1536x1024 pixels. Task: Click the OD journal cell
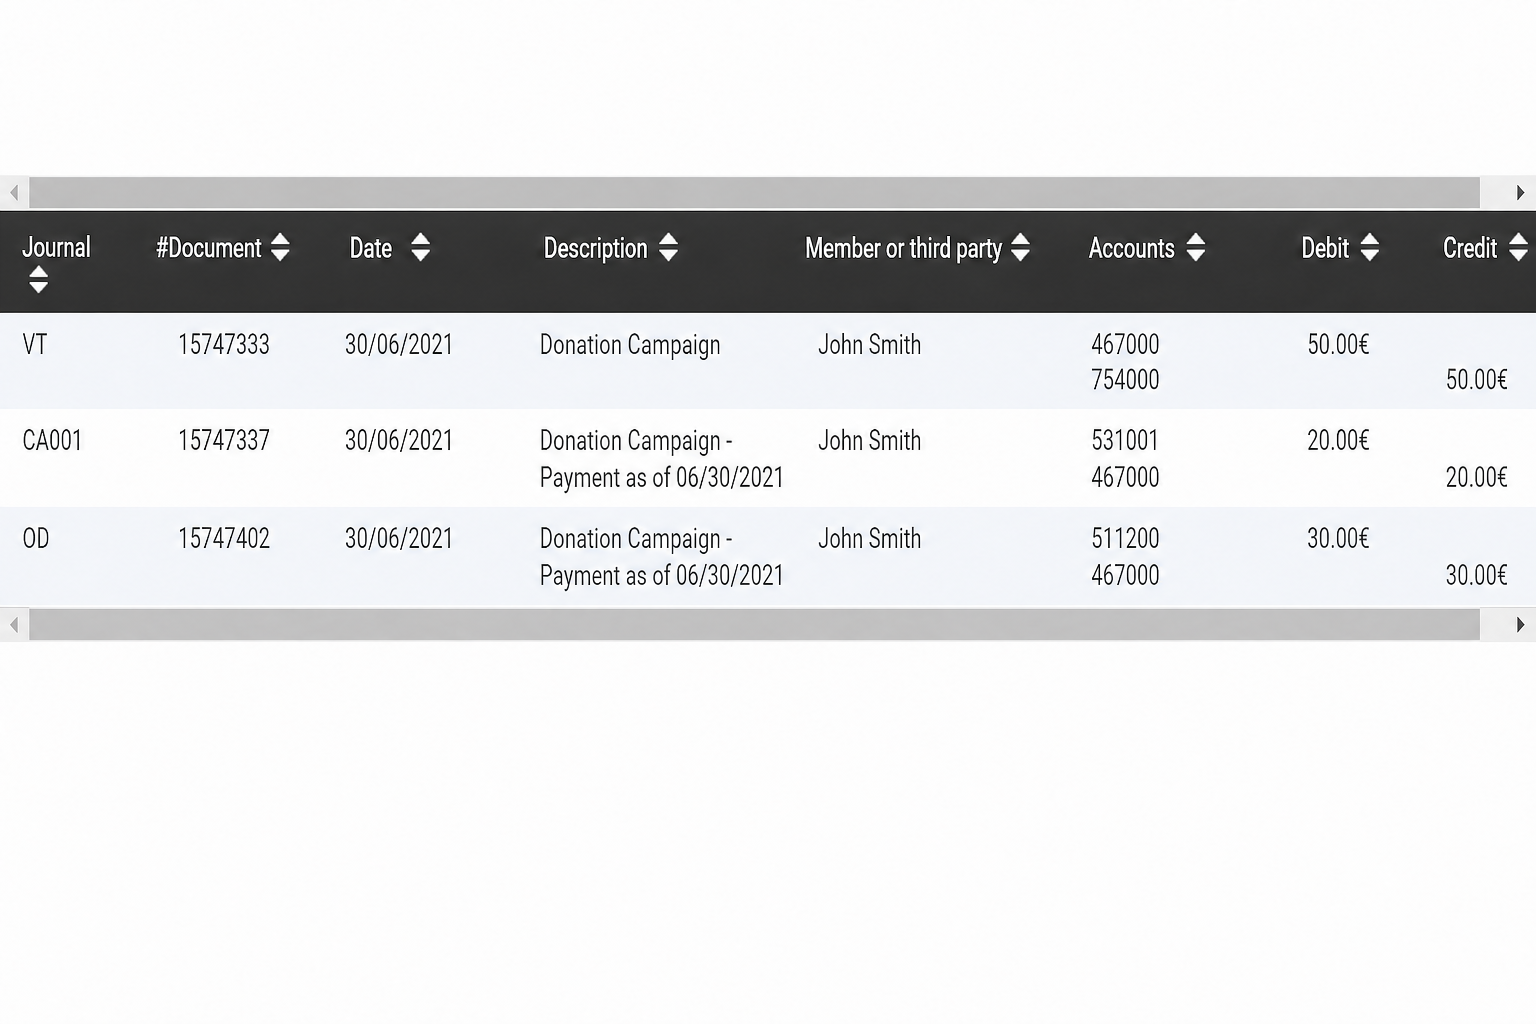[x=36, y=539]
